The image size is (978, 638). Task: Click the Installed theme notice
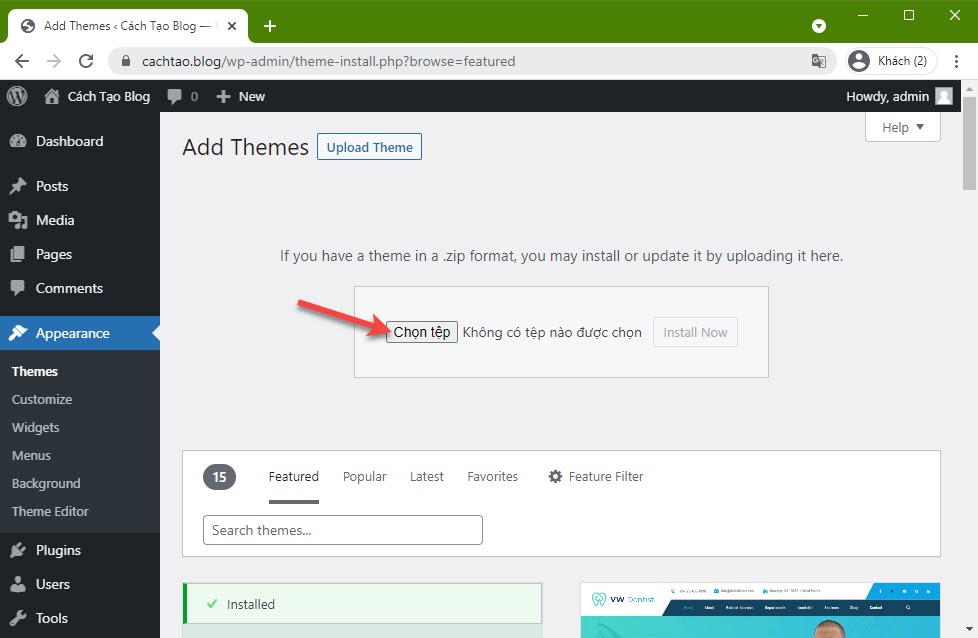(362, 604)
